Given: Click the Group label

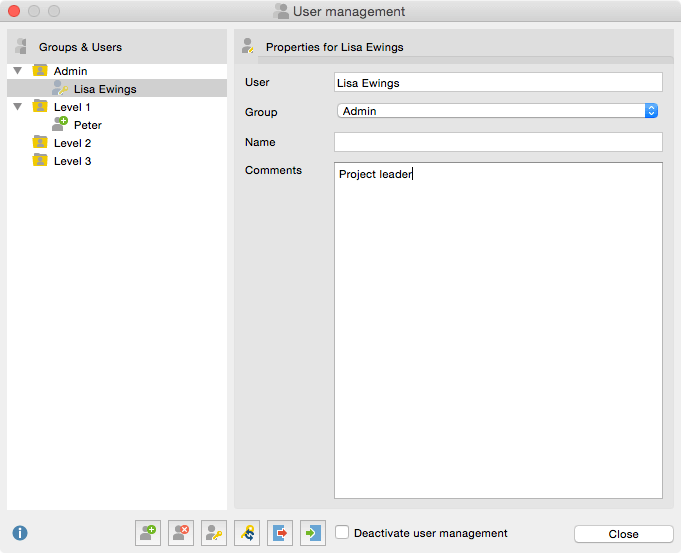Looking at the screenshot, I should click(x=261, y=112).
